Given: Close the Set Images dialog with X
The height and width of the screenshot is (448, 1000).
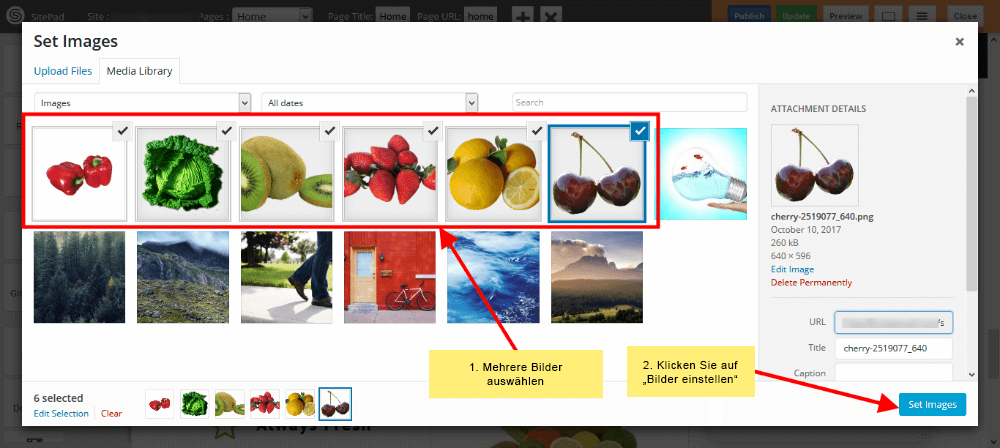Looking at the screenshot, I should (959, 42).
